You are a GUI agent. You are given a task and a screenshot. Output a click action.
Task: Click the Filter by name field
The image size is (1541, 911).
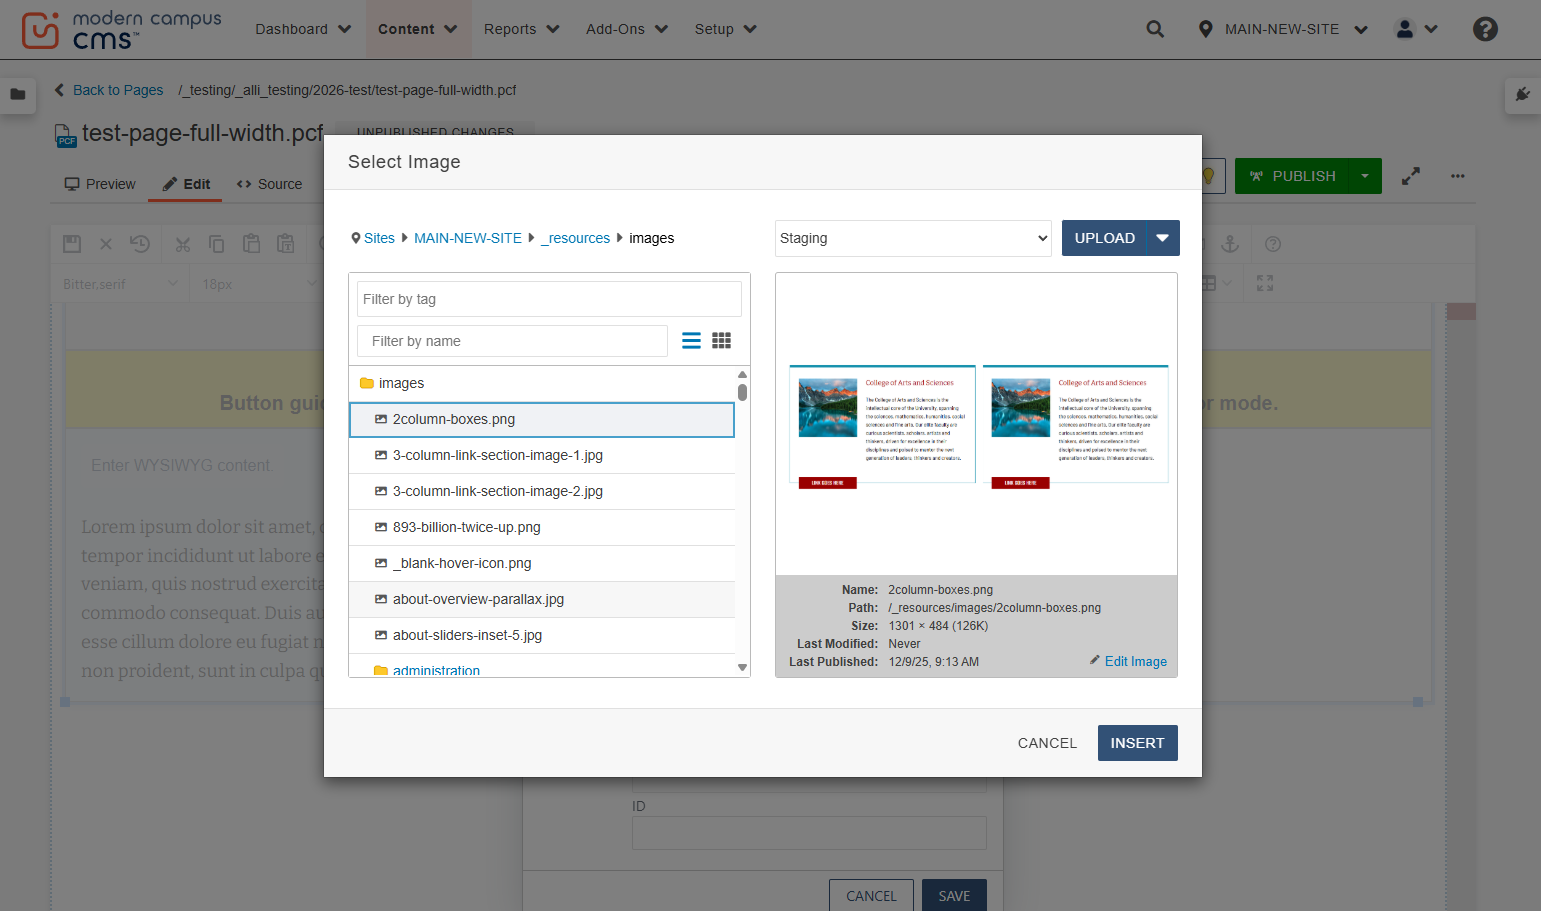click(512, 341)
